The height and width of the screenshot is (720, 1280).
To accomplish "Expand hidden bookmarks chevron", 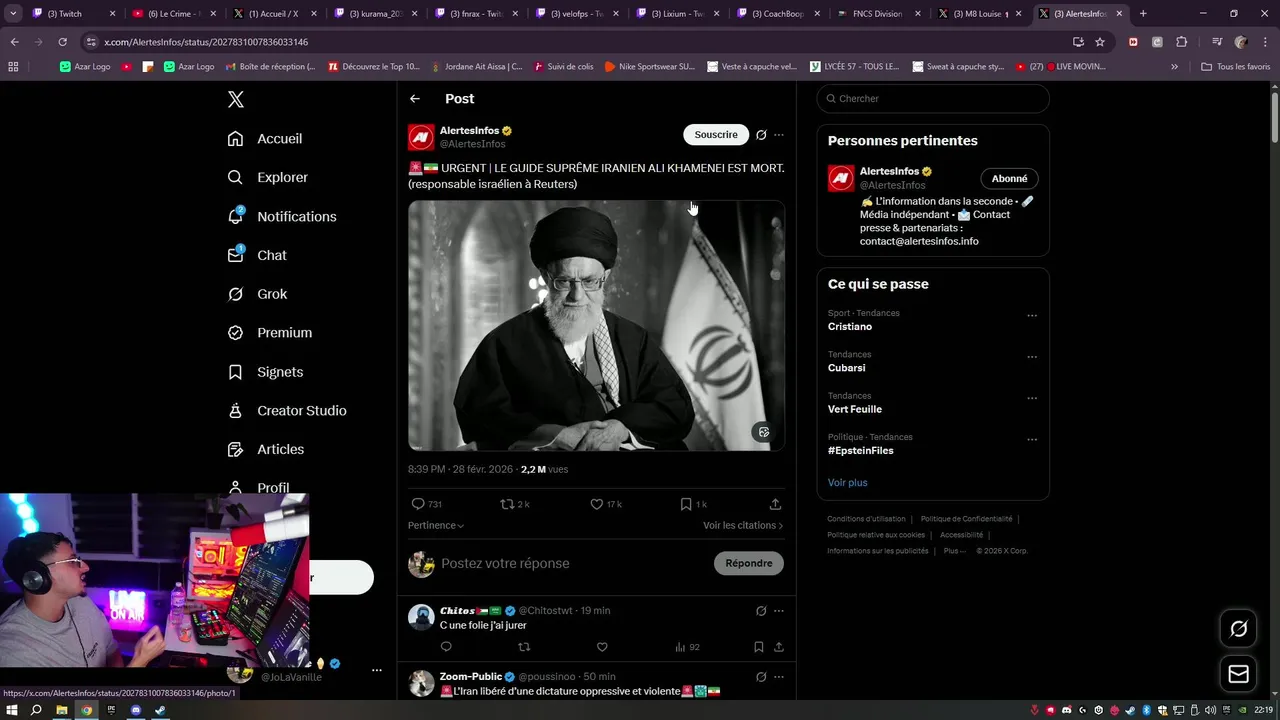I will (1174, 67).
